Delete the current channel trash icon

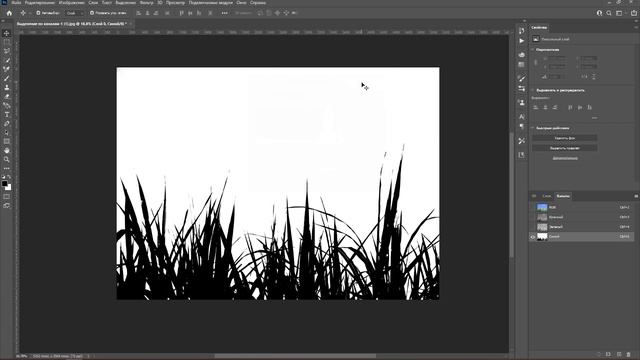coord(629,354)
